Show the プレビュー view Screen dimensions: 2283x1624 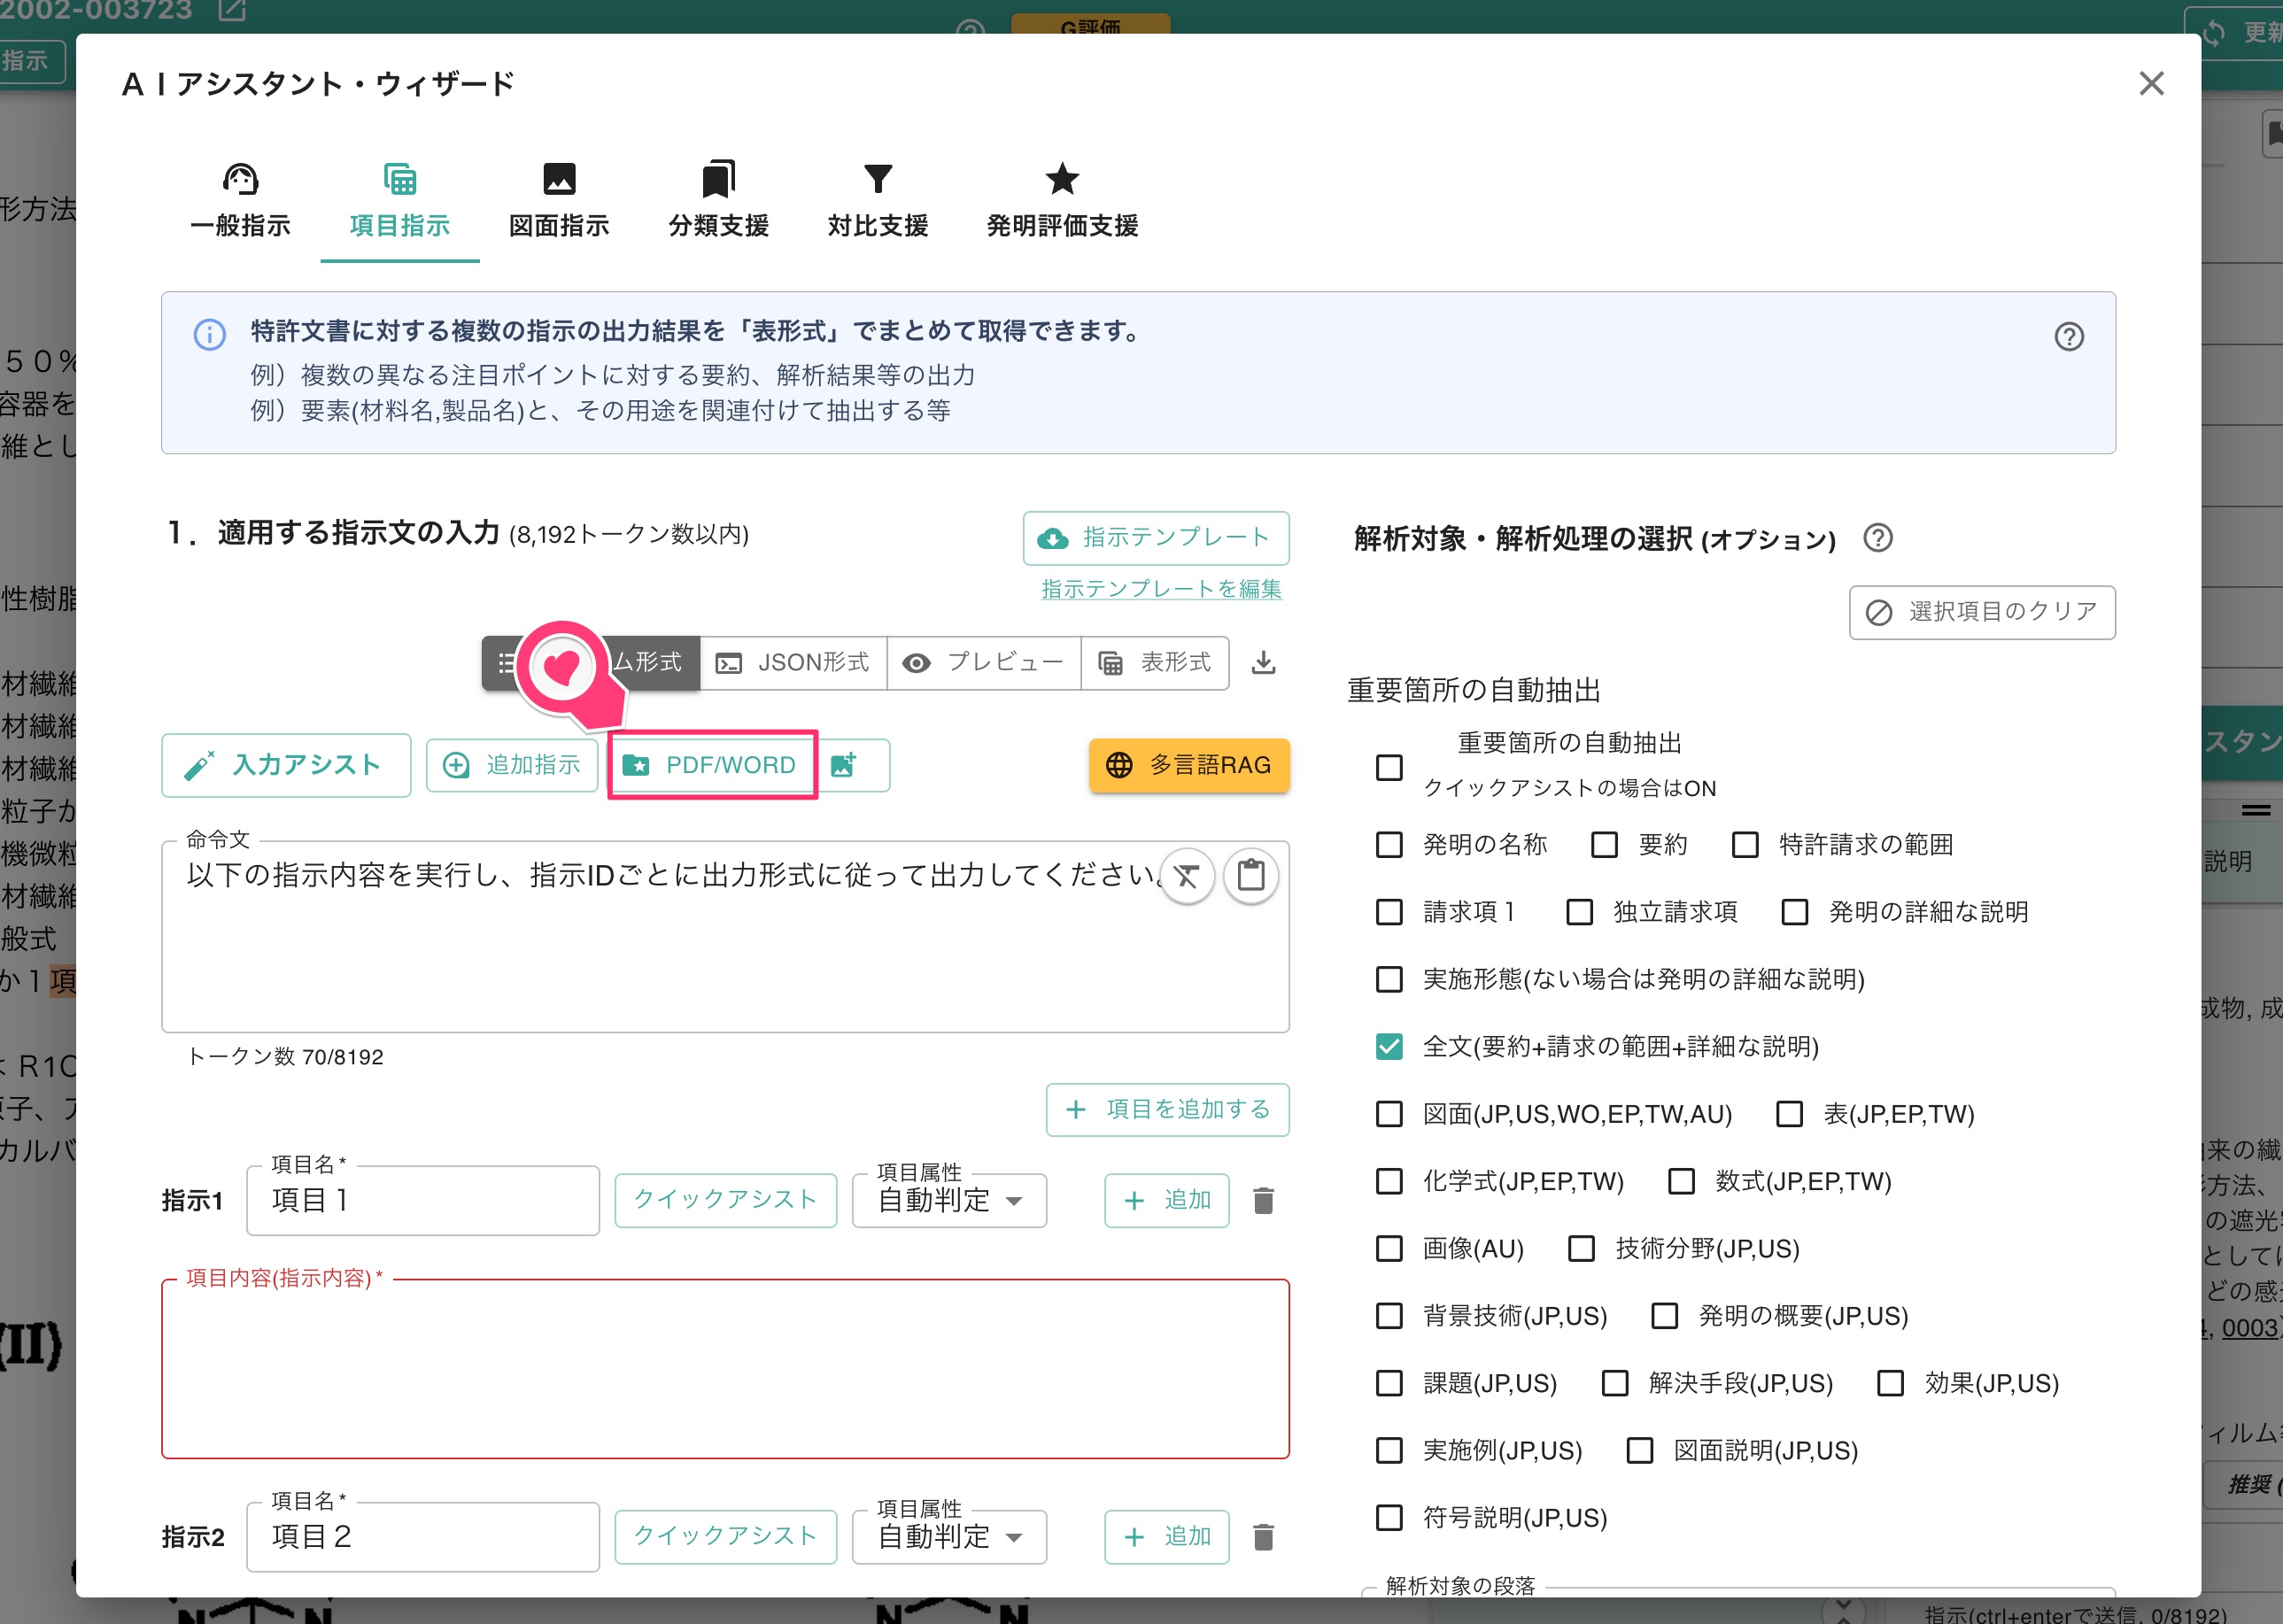[983, 662]
